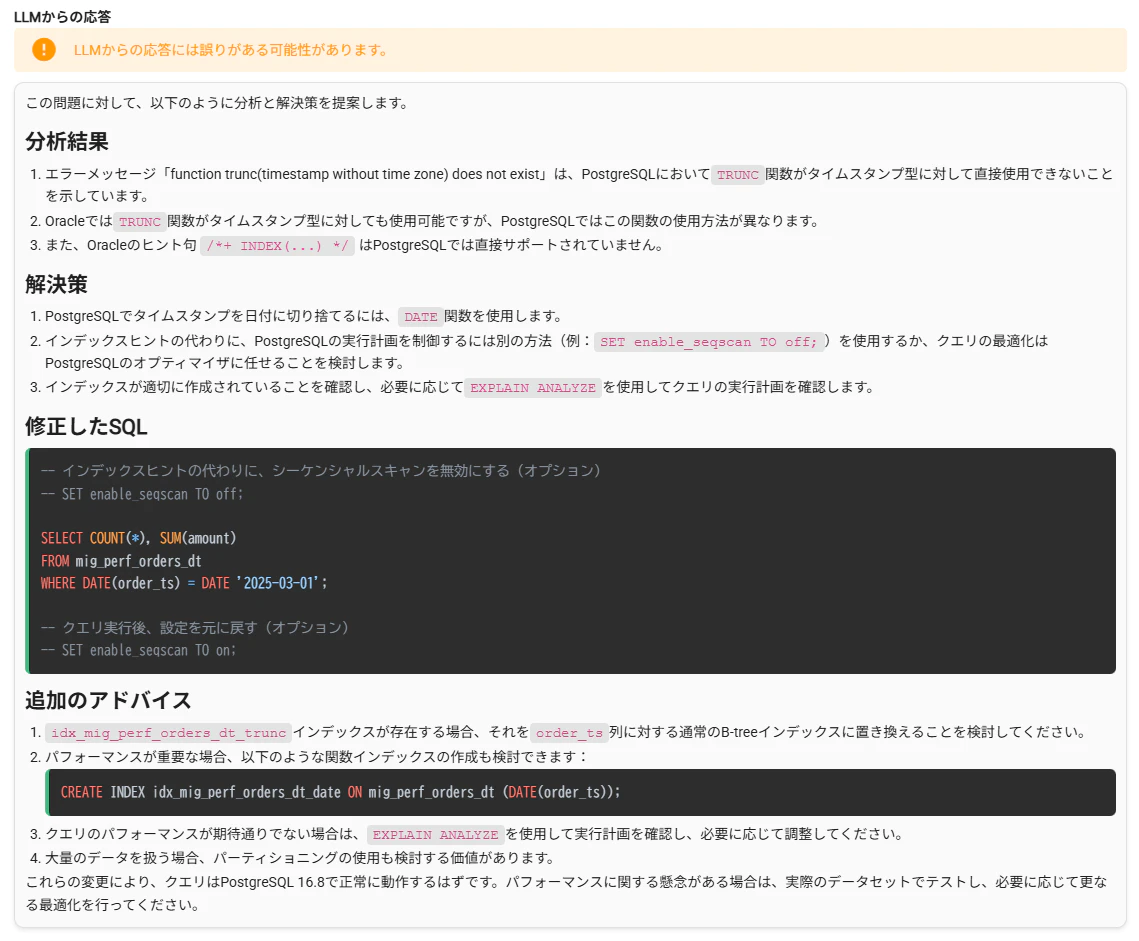Screen dimensions: 1139x941
Task: Click the orange exclamation warning icon
Action: tap(44, 49)
